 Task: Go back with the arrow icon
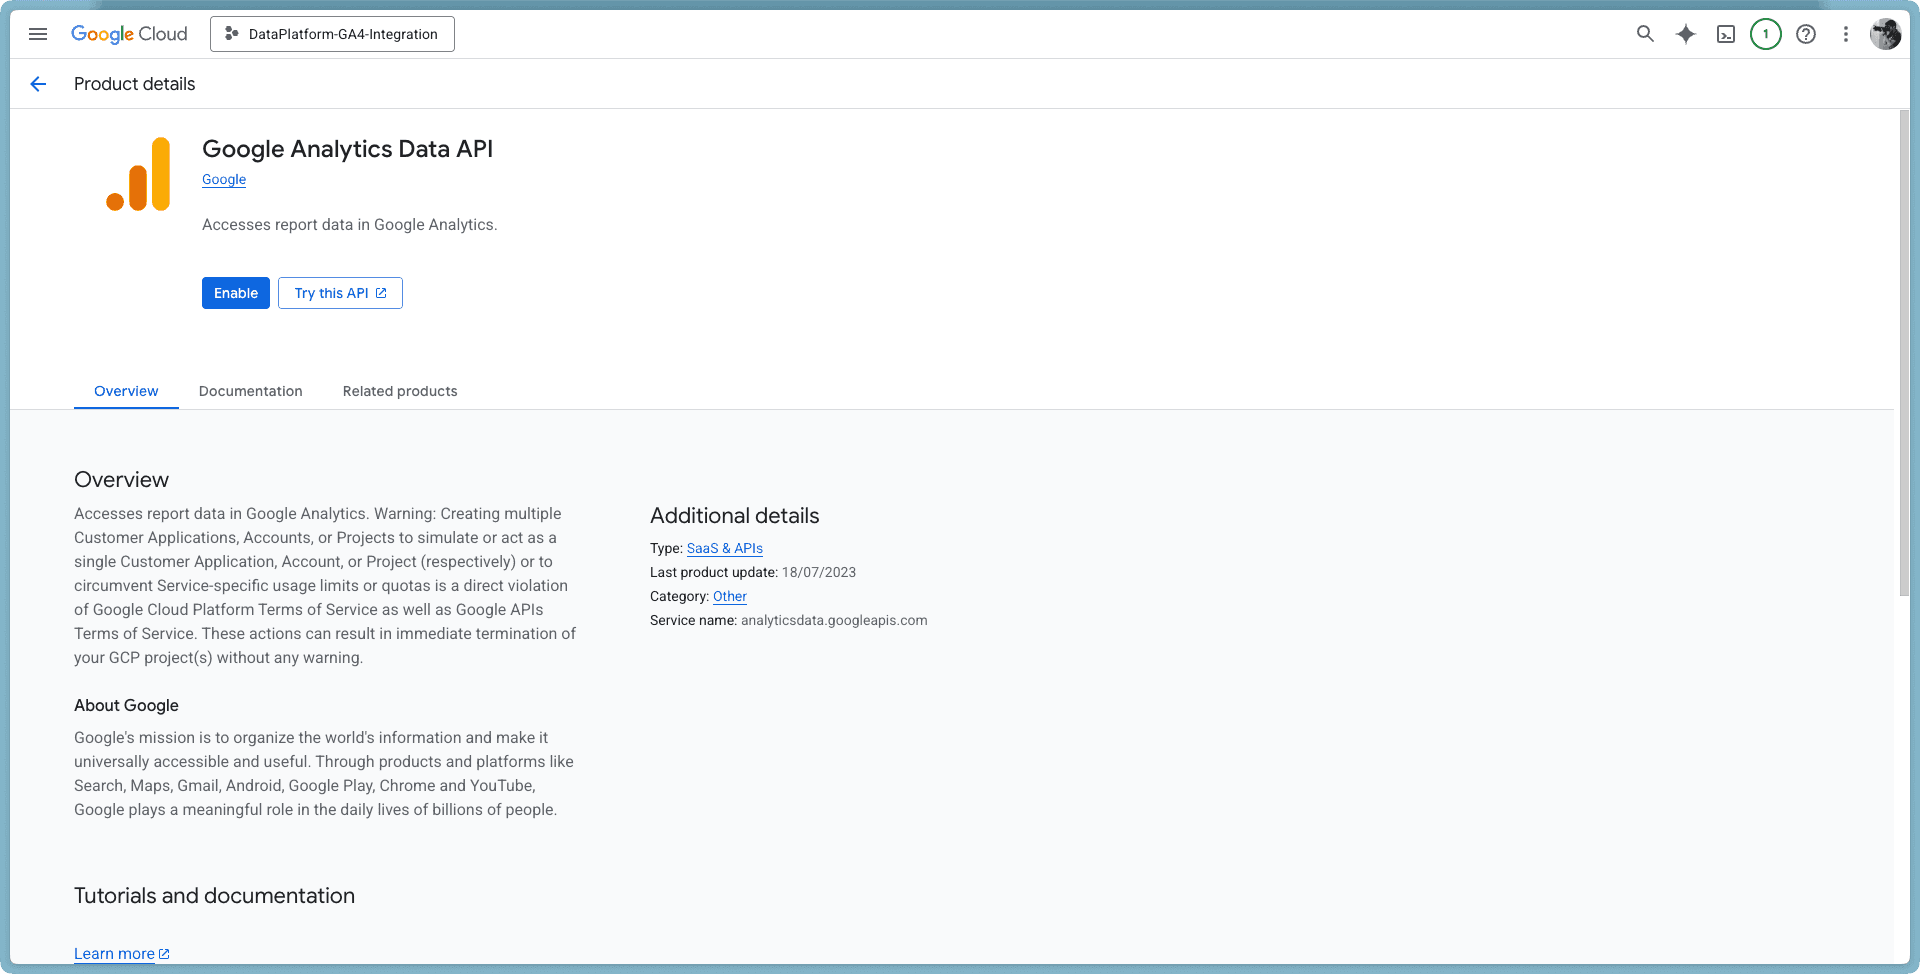pyautogui.click(x=38, y=84)
